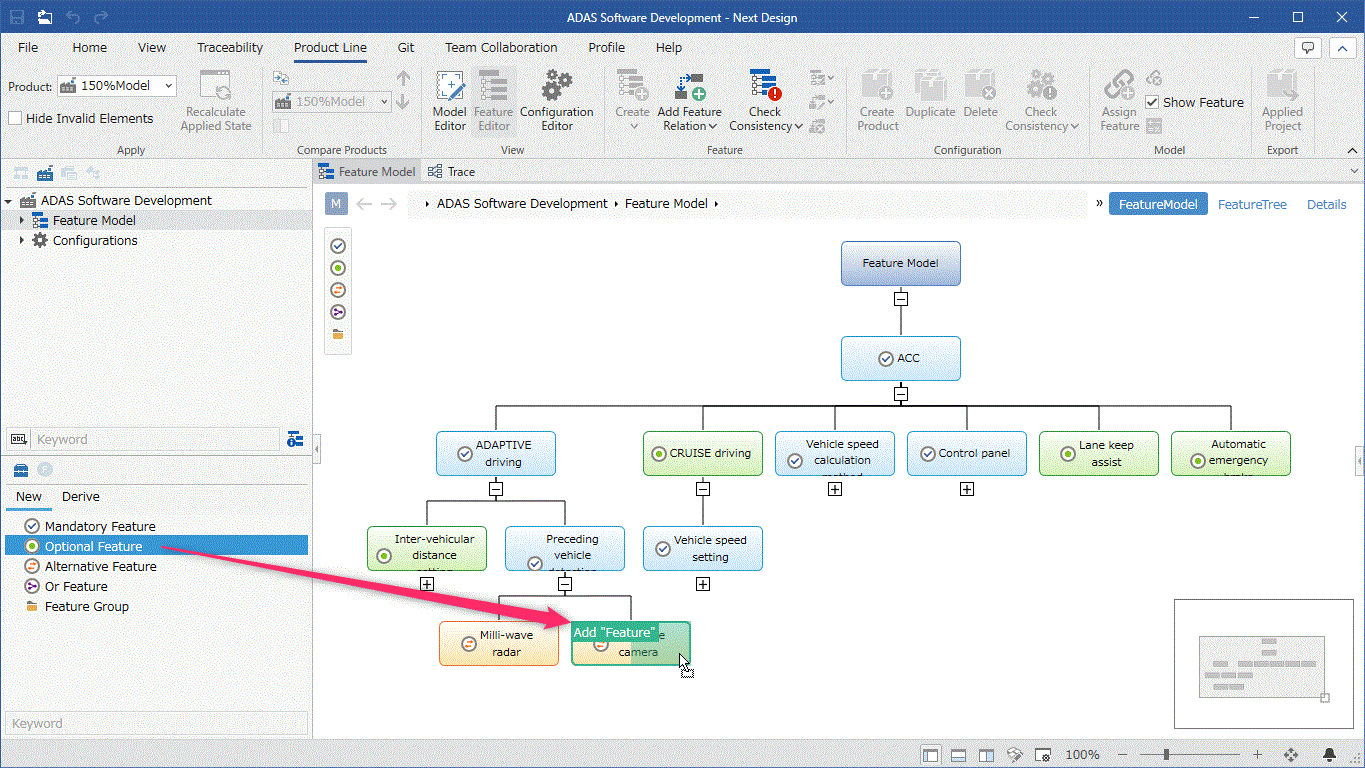
Task: Collapse ACC node children
Action: (x=901, y=393)
